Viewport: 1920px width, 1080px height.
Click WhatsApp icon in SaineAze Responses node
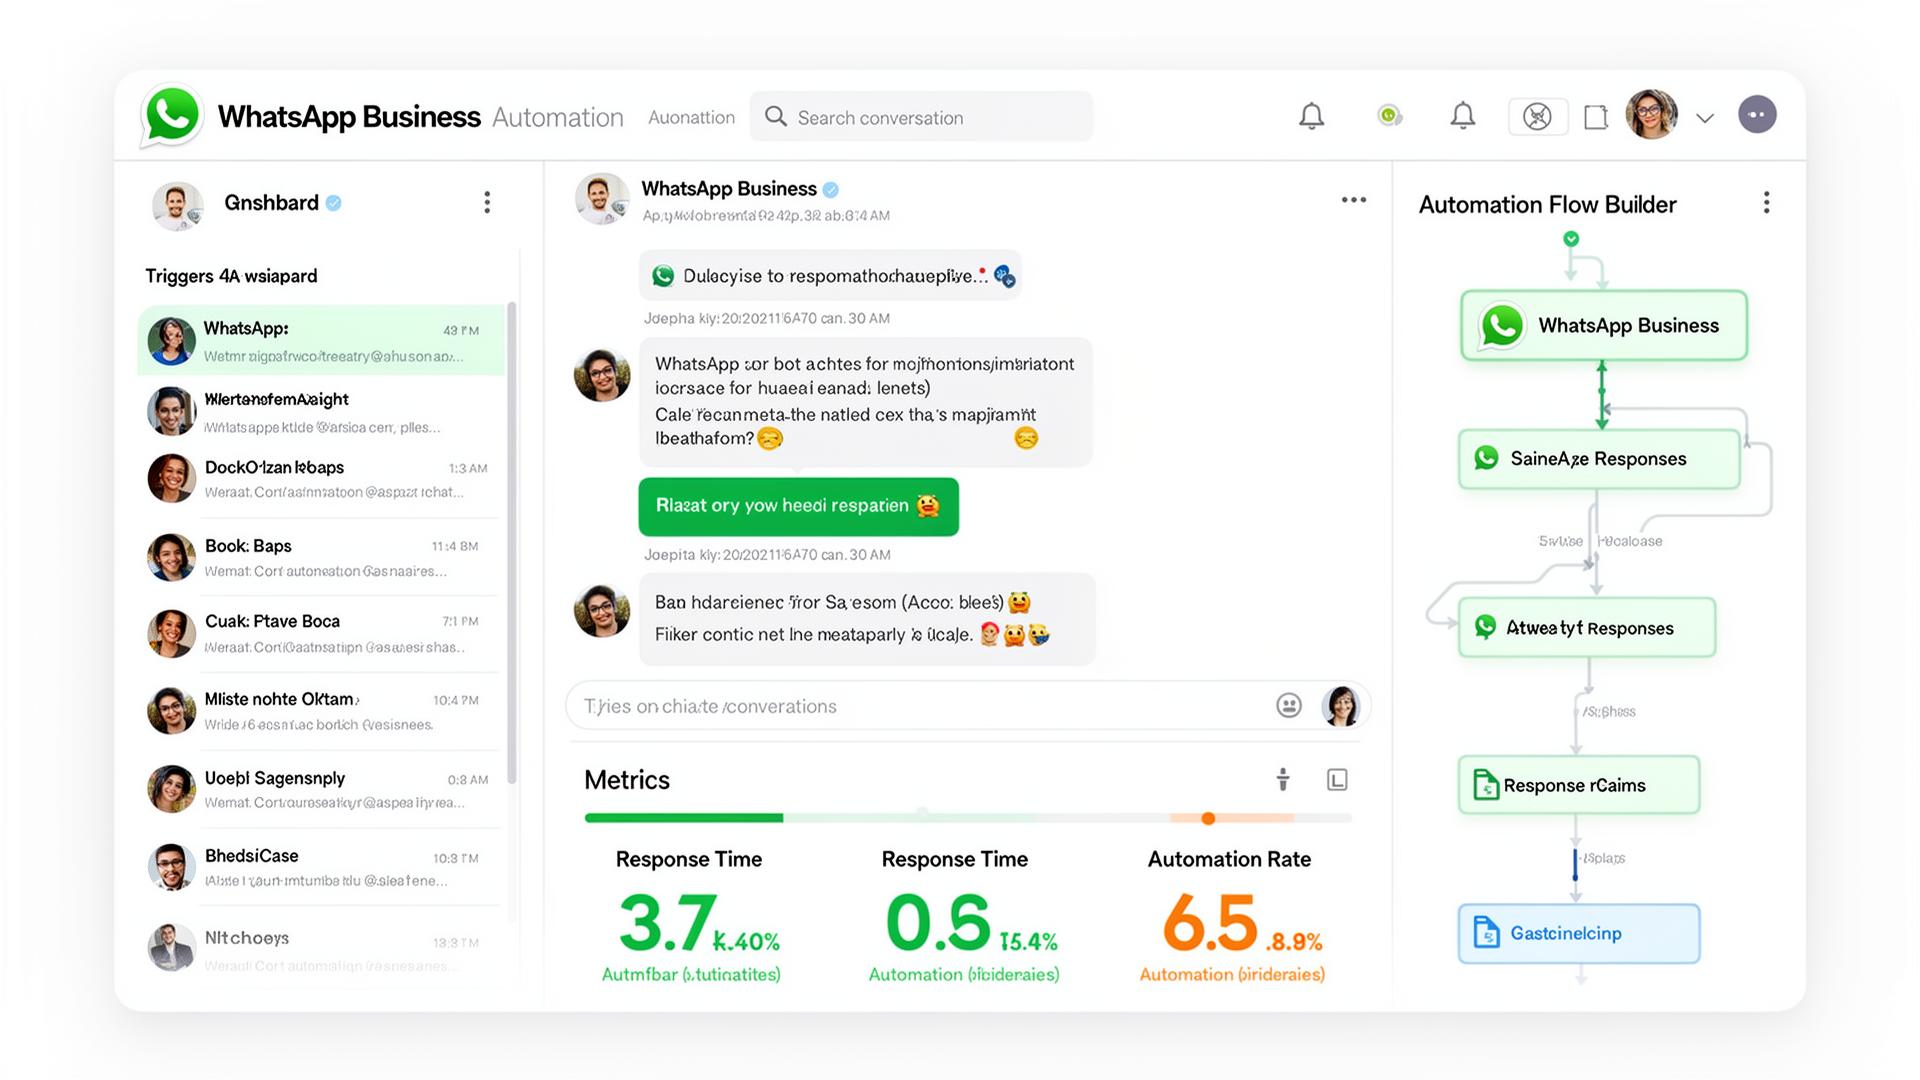tap(1486, 458)
